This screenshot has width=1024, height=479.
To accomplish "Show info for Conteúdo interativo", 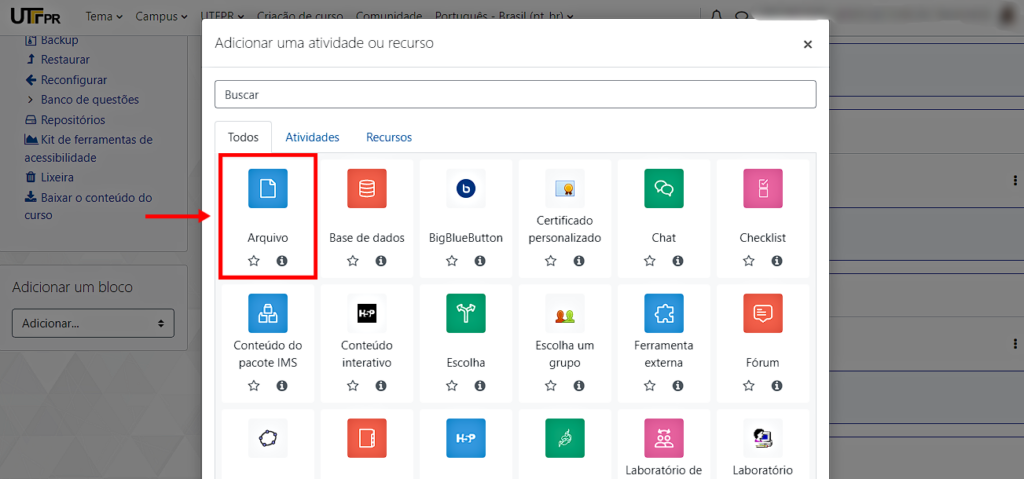I will click(381, 386).
